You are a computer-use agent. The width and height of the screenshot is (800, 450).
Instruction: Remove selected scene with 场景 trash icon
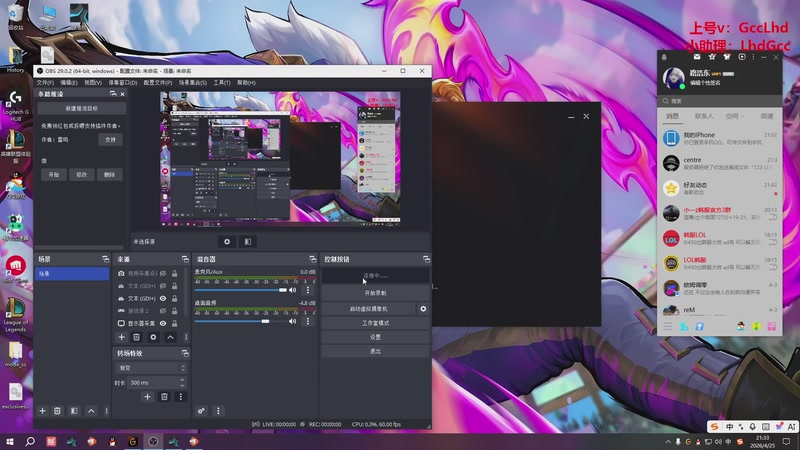[x=57, y=411]
